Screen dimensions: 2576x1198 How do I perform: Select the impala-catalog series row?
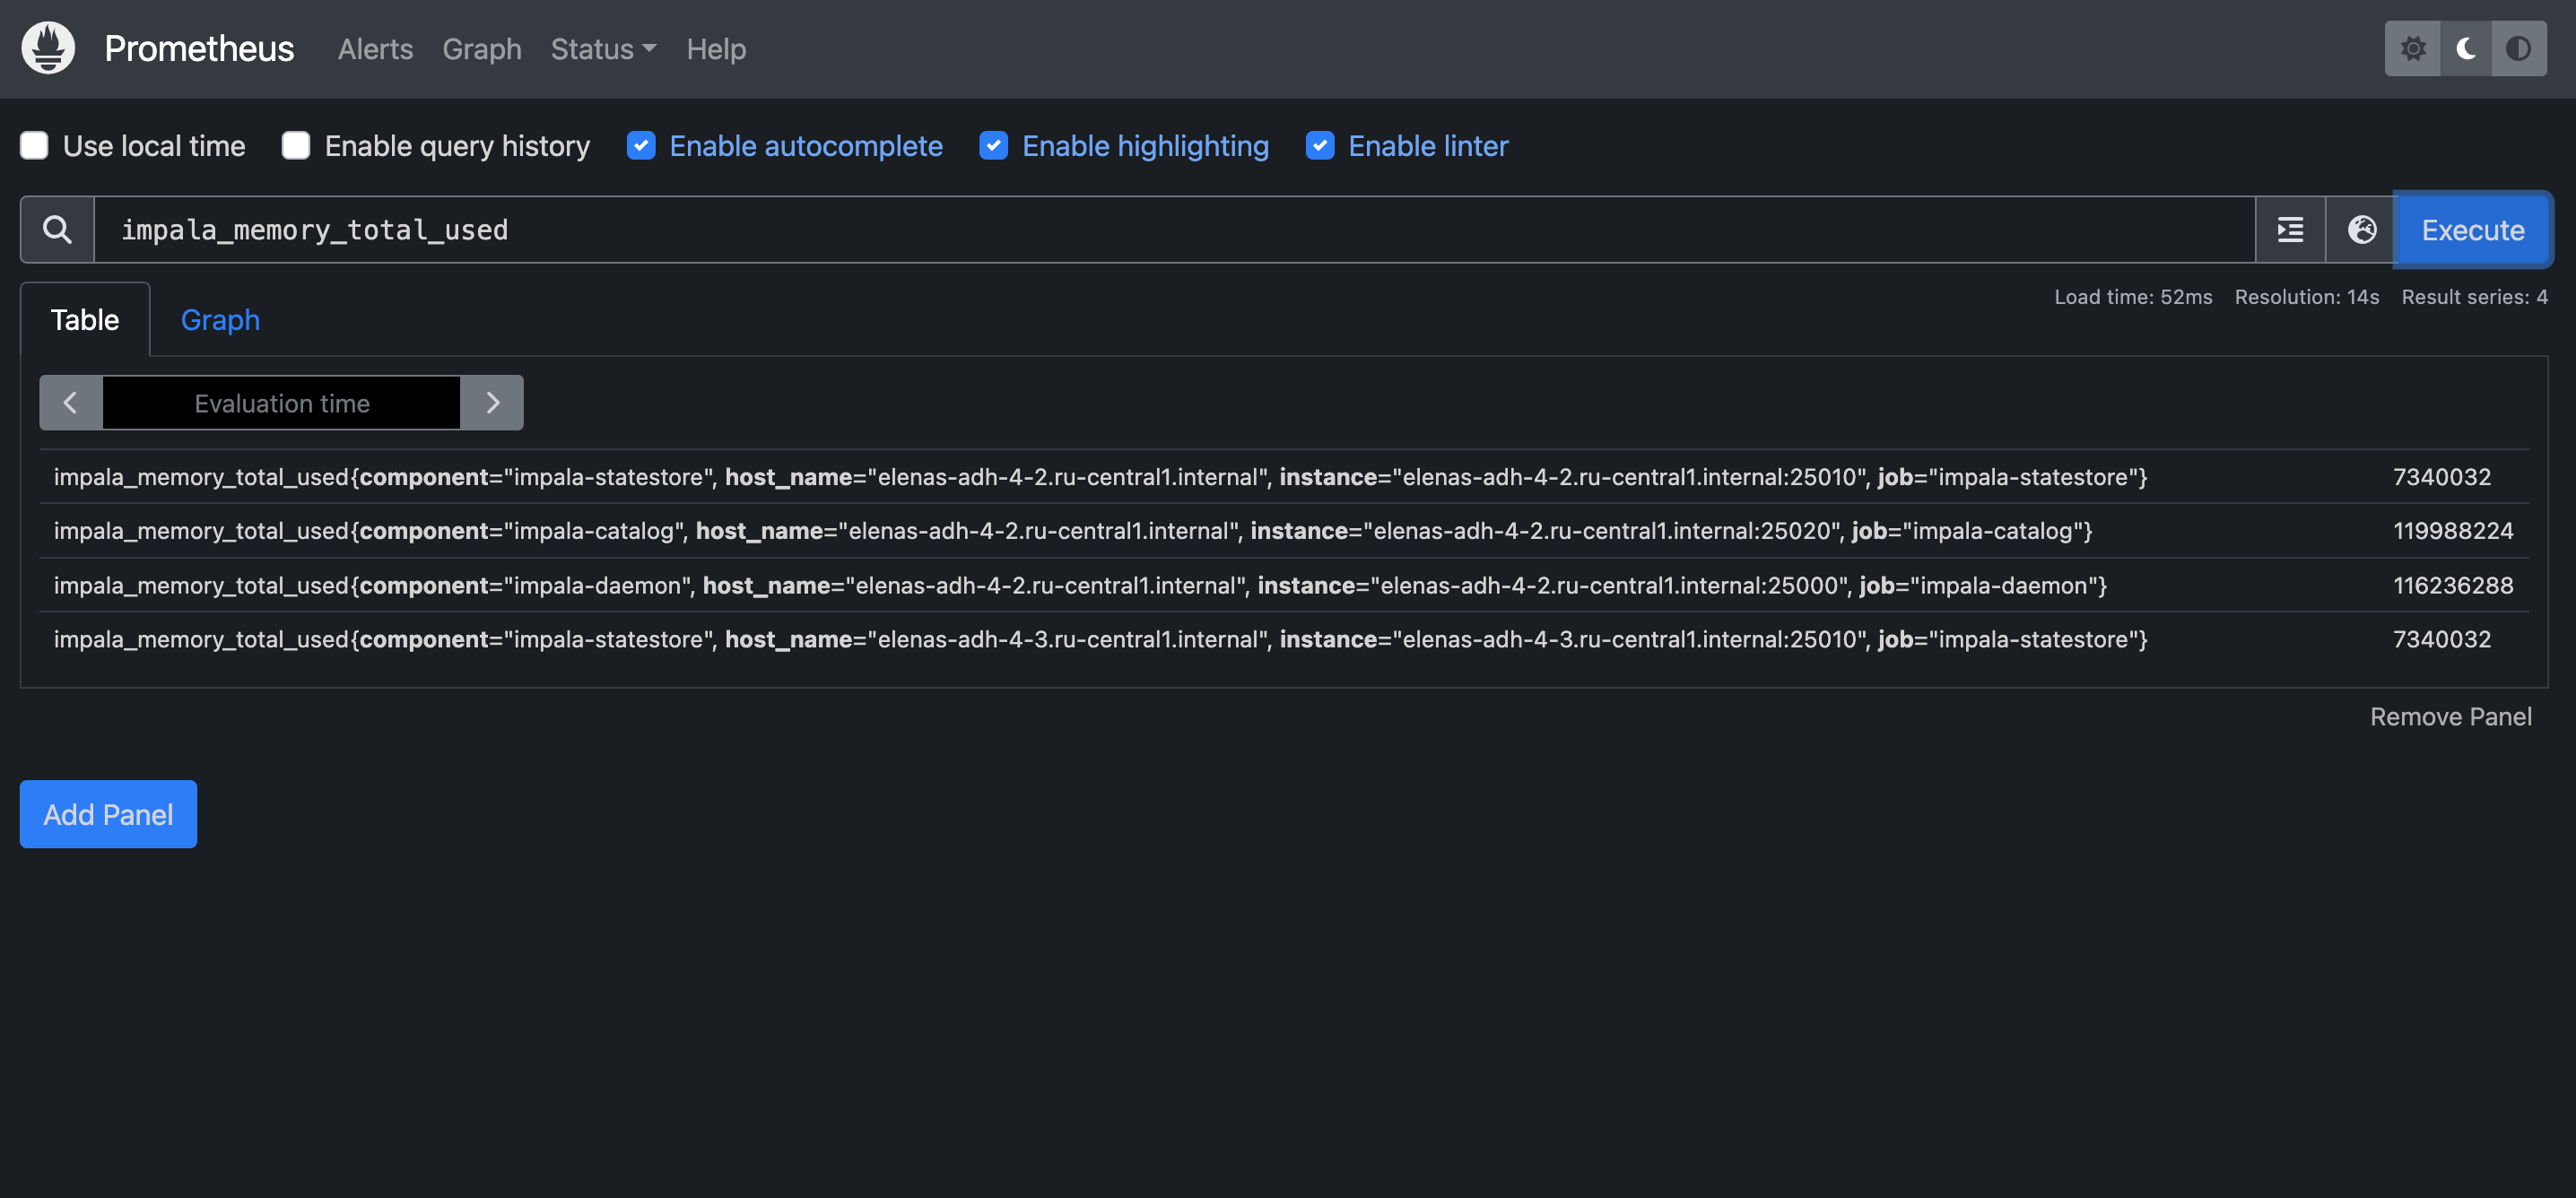click(x=1284, y=531)
